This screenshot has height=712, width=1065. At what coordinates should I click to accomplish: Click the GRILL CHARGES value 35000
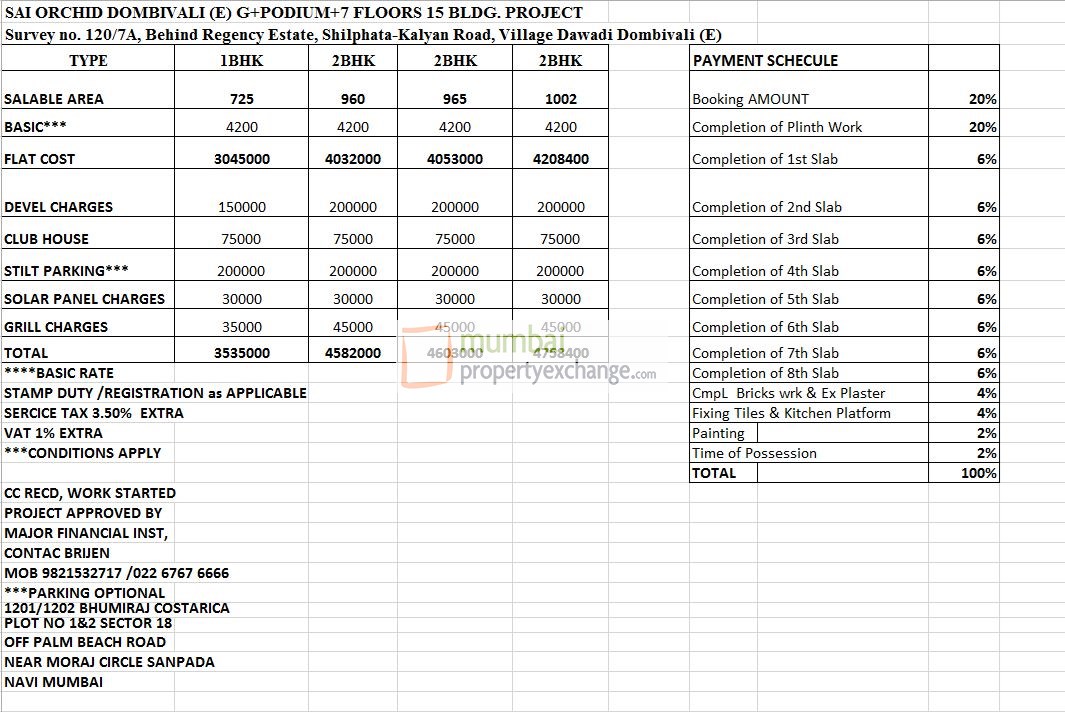pos(239,326)
